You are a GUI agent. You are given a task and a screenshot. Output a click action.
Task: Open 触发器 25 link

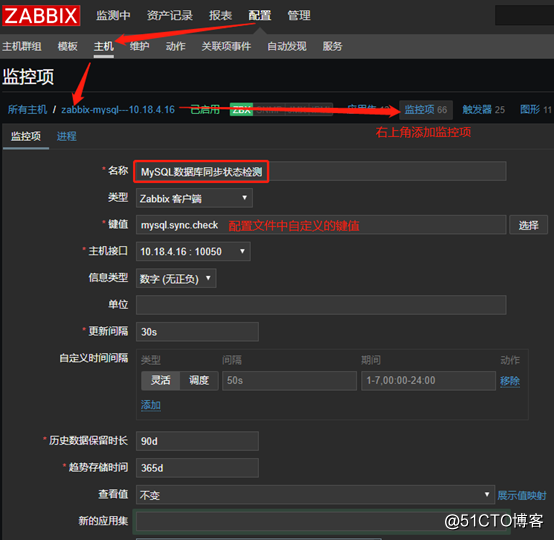484,110
